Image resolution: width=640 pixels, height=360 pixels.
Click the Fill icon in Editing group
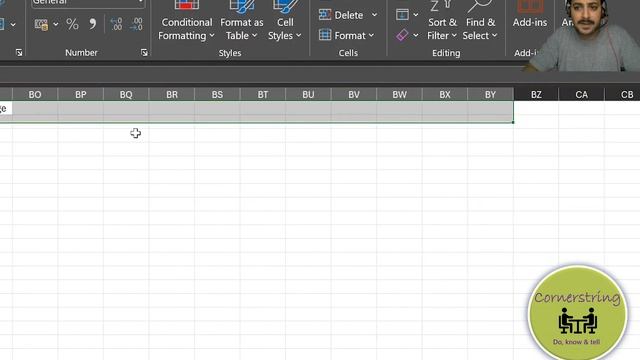tap(402, 15)
